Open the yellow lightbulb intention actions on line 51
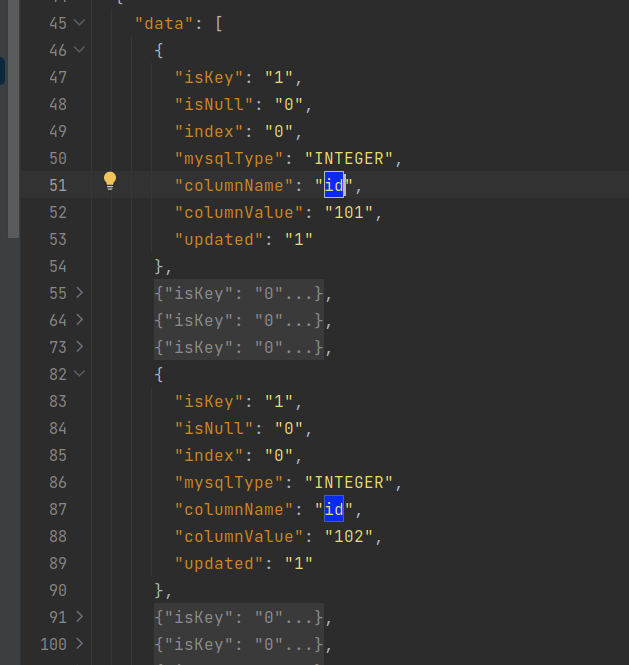 (x=110, y=181)
